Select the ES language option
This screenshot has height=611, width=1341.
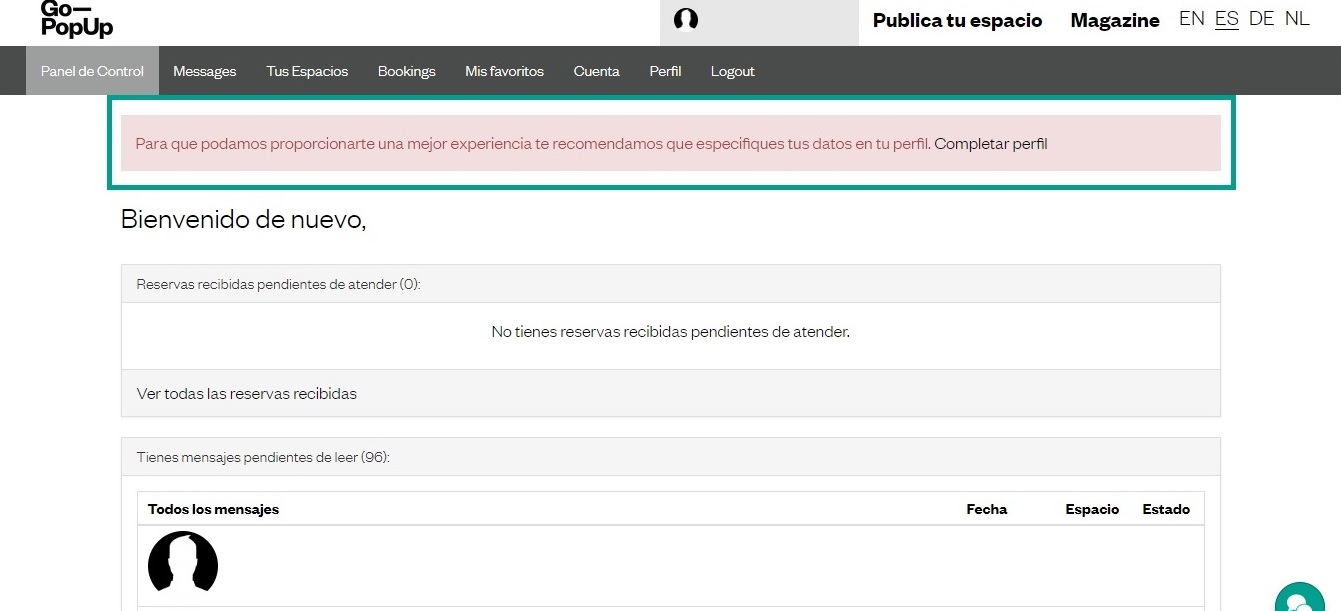[1226, 19]
